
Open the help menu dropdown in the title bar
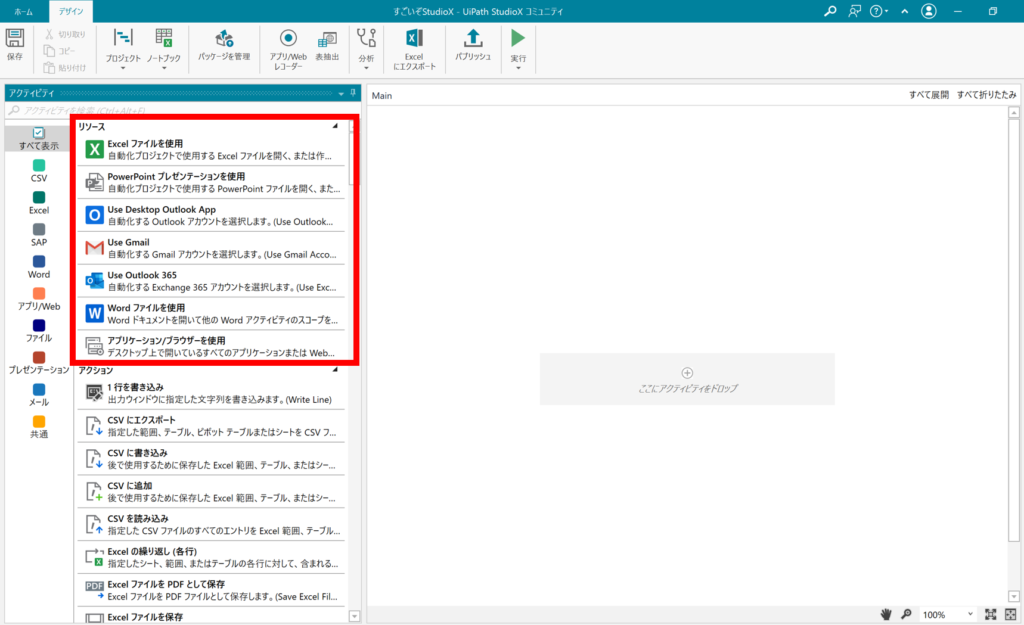coord(879,11)
